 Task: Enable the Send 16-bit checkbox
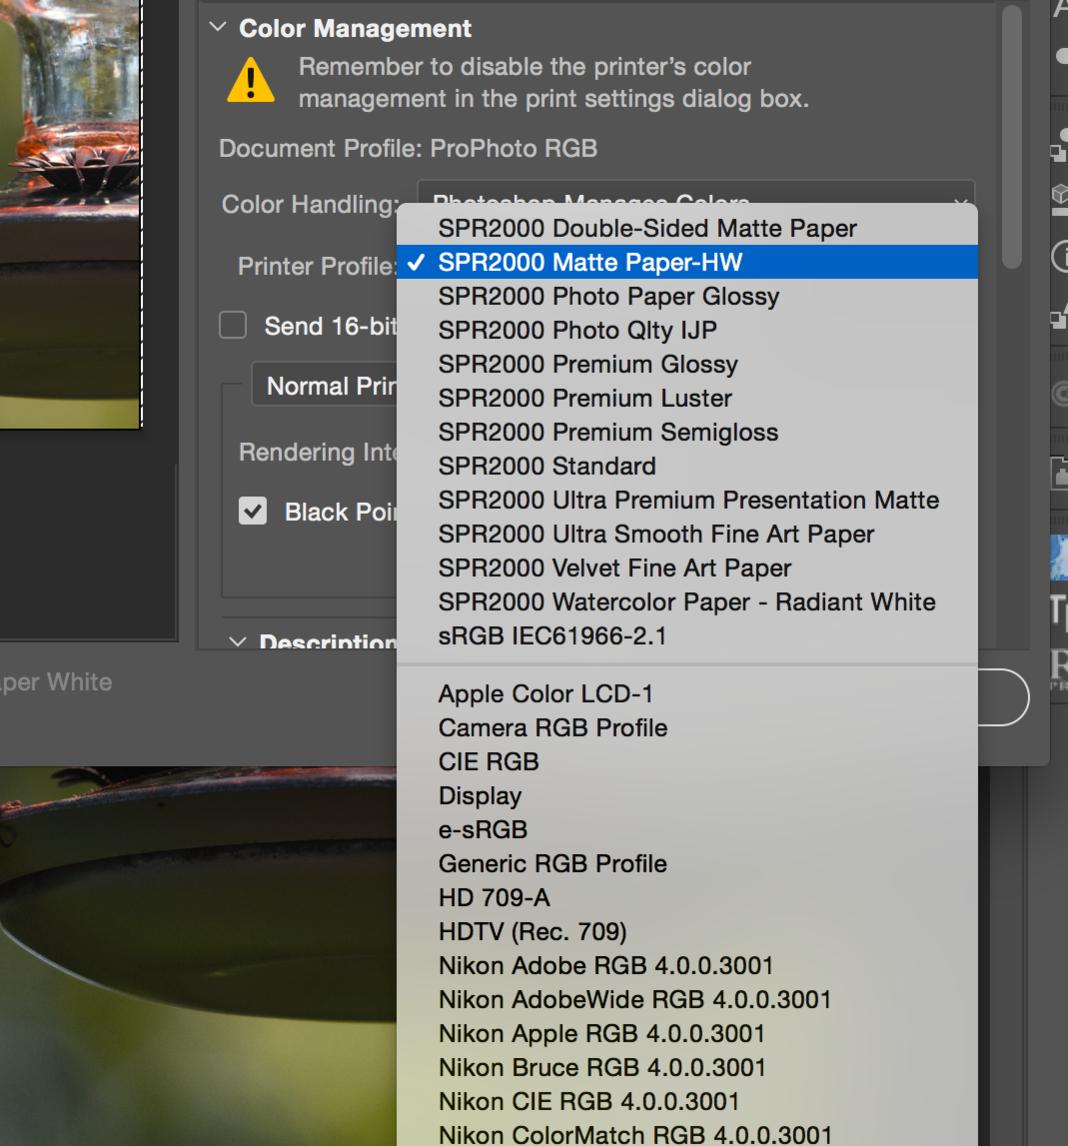click(233, 325)
